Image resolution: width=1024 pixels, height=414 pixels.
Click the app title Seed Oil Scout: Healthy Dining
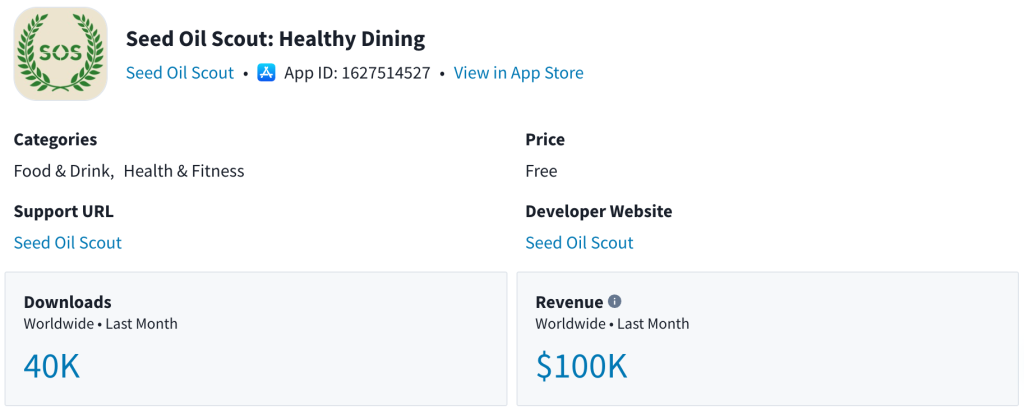(x=275, y=39)
